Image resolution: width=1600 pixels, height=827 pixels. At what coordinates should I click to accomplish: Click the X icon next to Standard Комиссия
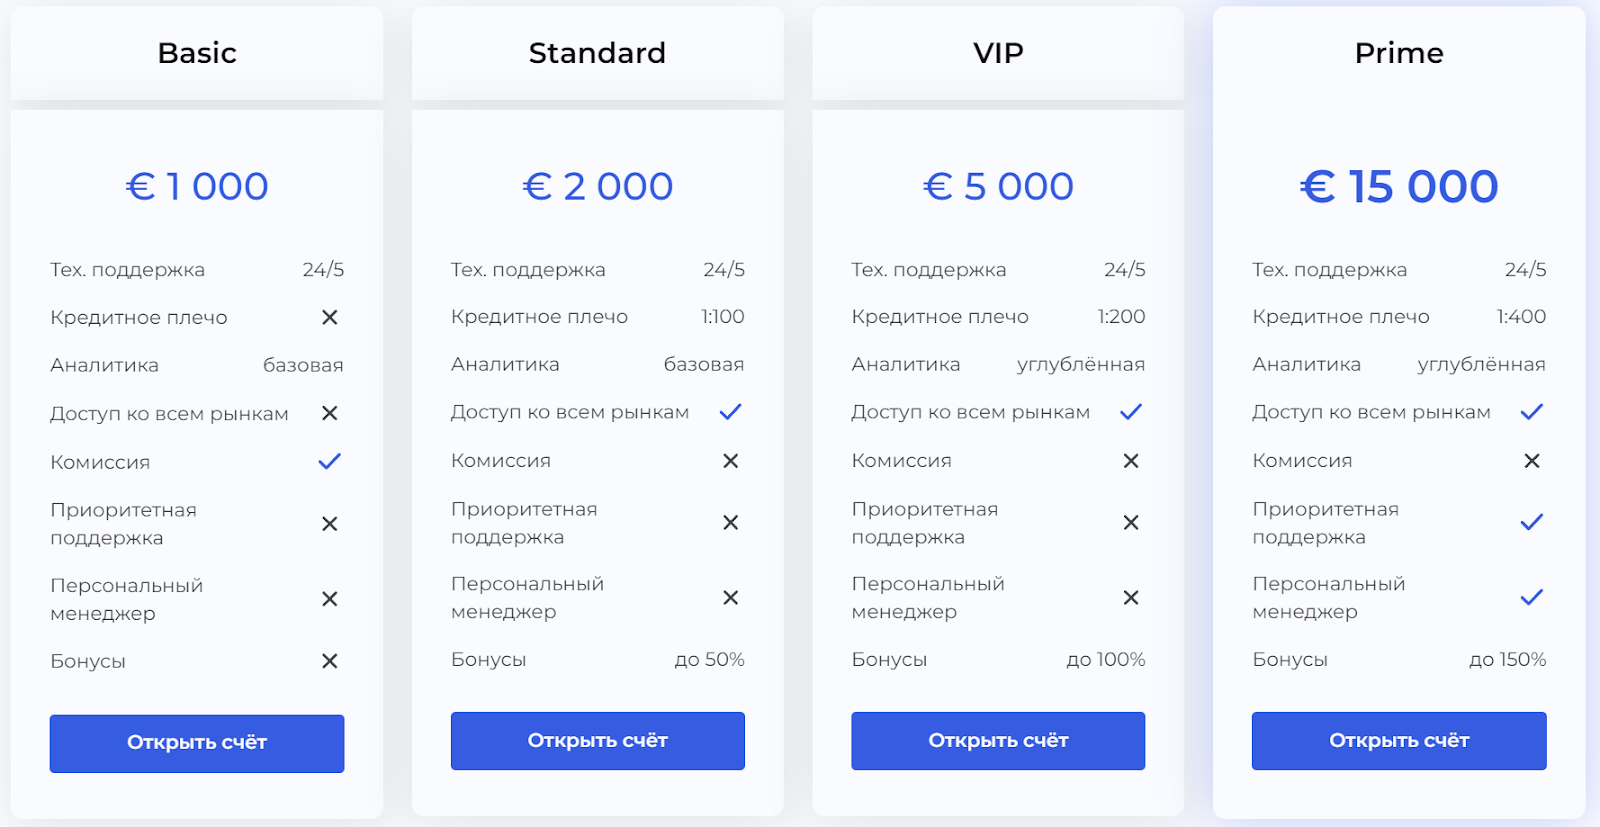tap(731, 461)
